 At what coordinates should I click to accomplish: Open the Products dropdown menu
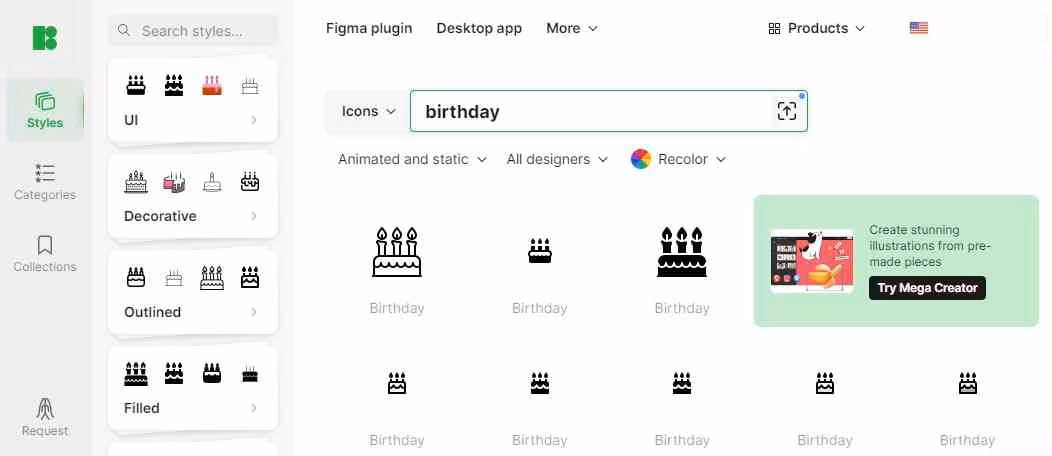pyautogui.click(x=816, y=28)
